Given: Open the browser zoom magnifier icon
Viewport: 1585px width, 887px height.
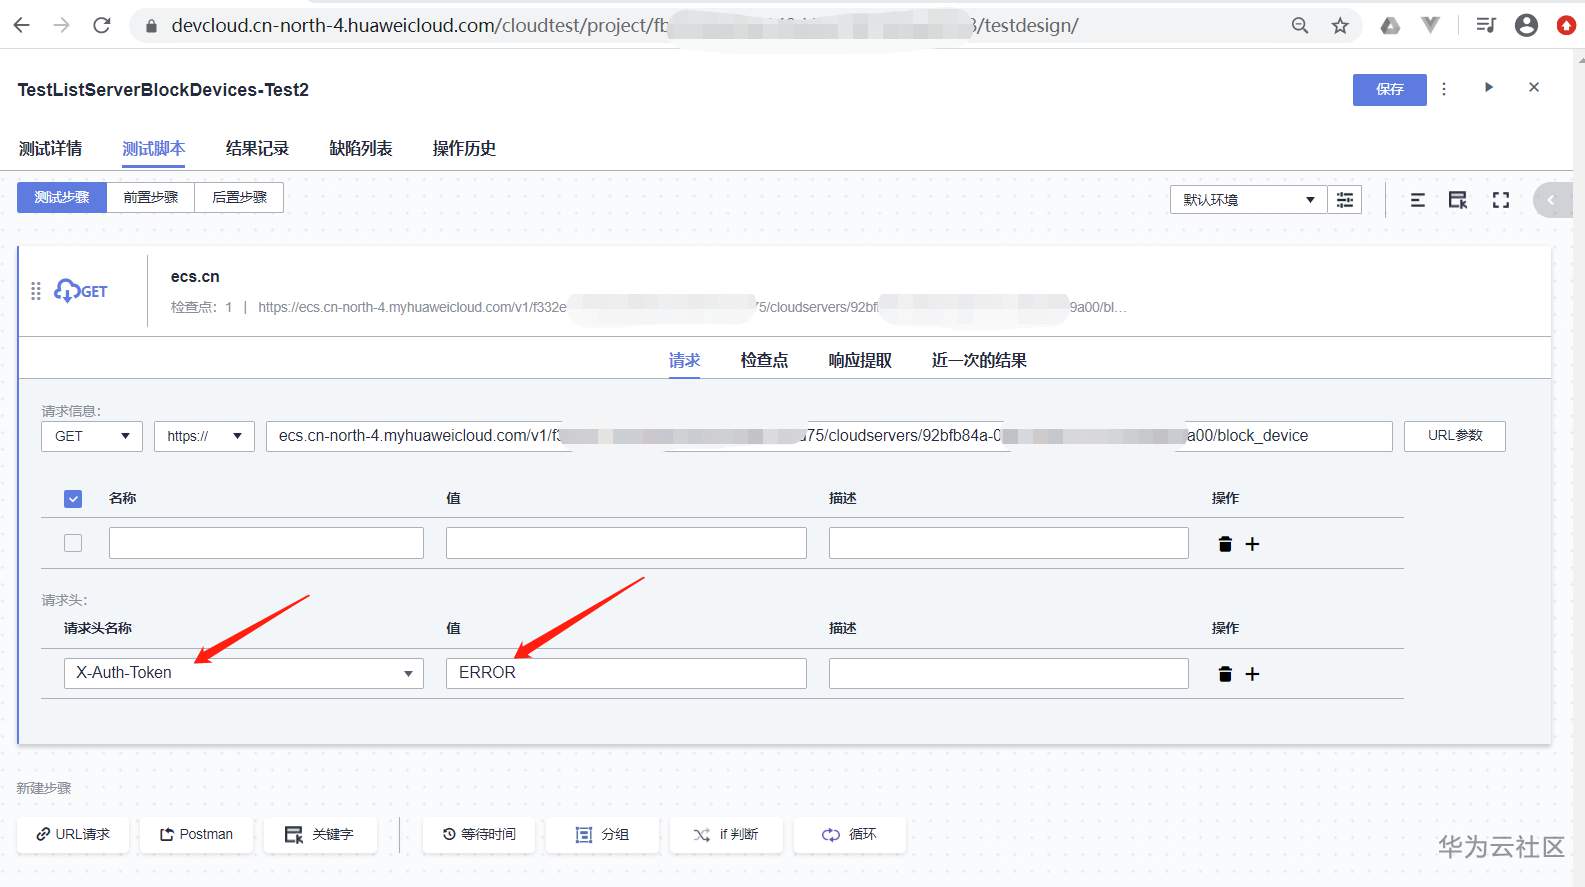Looking at the screenshot, I should pos(1300,25).
